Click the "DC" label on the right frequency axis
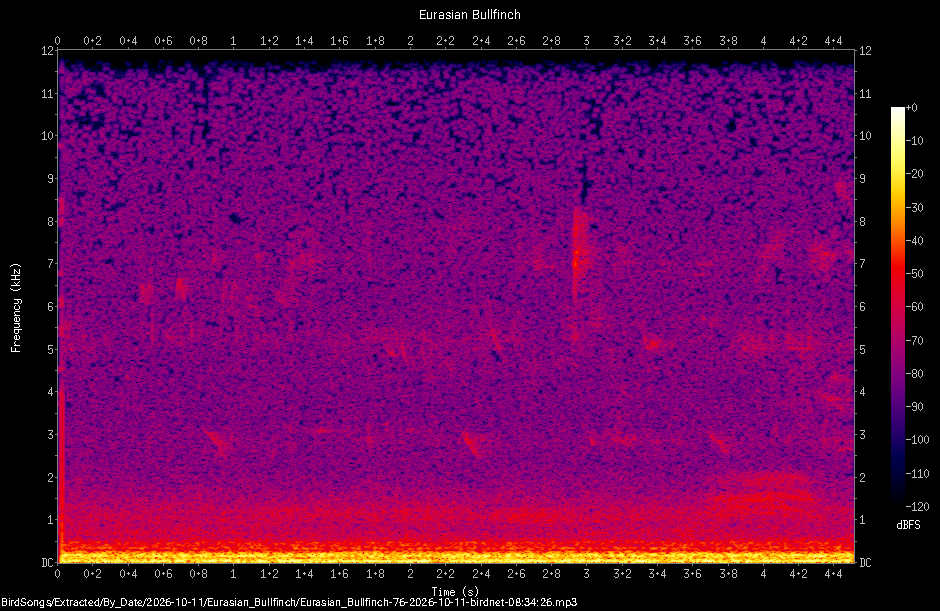 [x=865, y=562]
